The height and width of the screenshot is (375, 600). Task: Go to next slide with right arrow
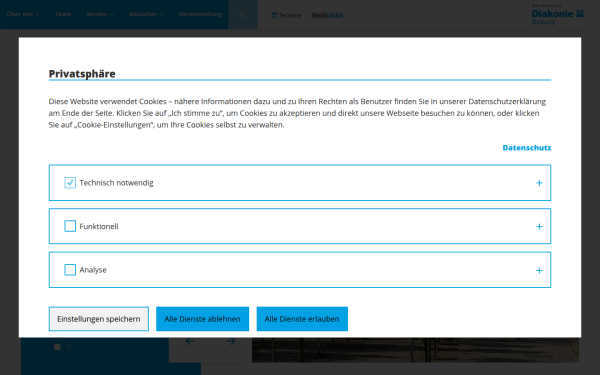231,341
